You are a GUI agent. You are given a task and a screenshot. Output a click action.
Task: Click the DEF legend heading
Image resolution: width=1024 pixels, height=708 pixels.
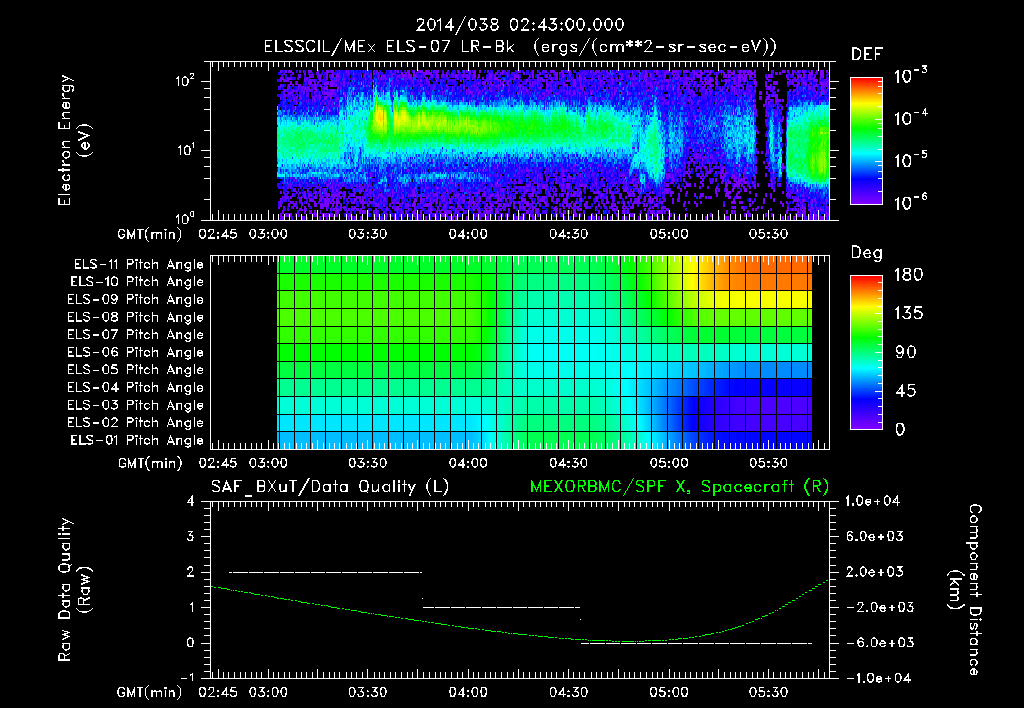[x=867, y=54]
